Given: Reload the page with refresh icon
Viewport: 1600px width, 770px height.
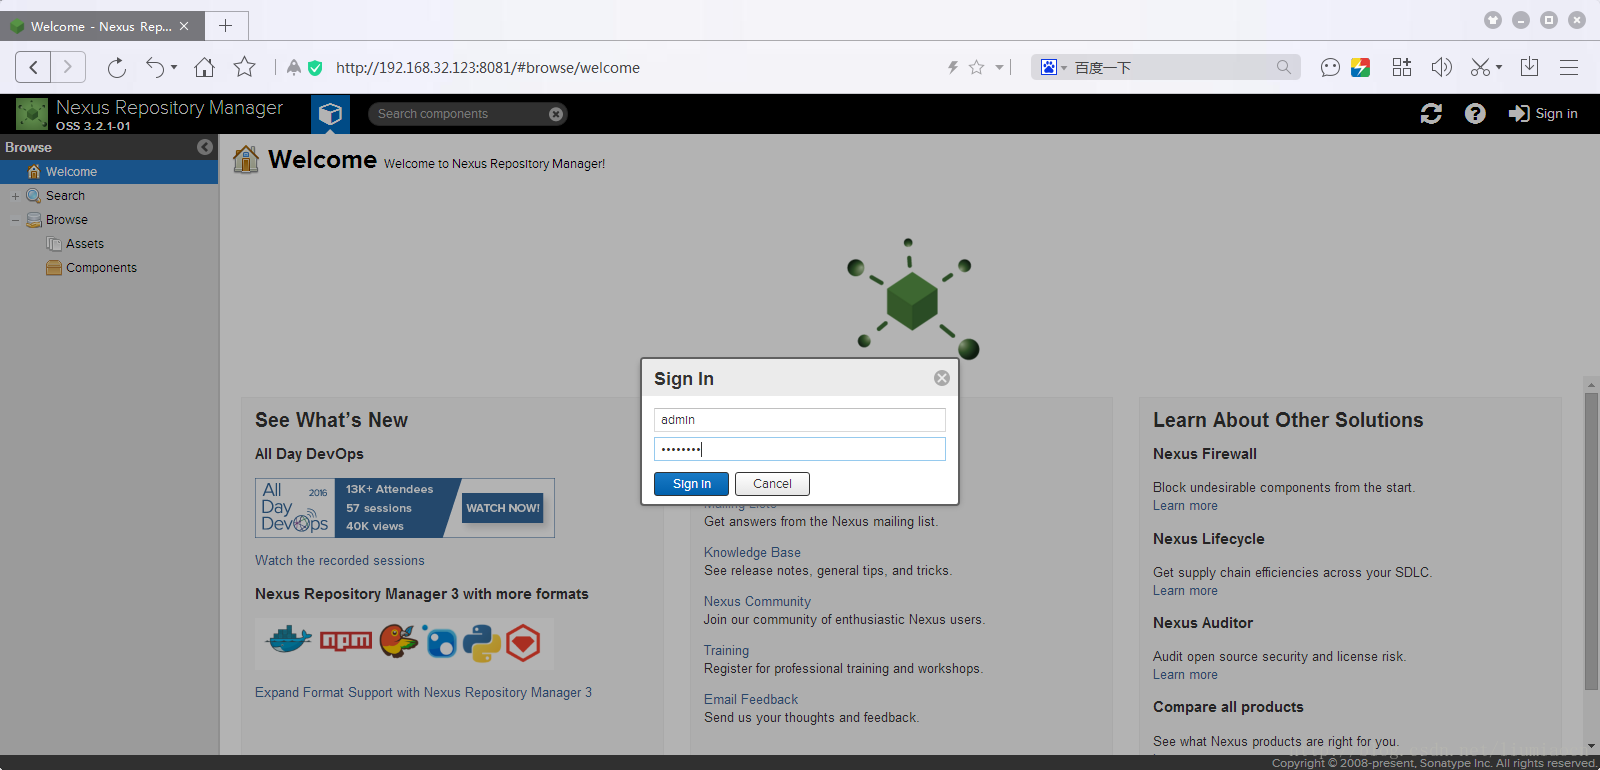Looking at the screenshot, I should coord(117,67).
